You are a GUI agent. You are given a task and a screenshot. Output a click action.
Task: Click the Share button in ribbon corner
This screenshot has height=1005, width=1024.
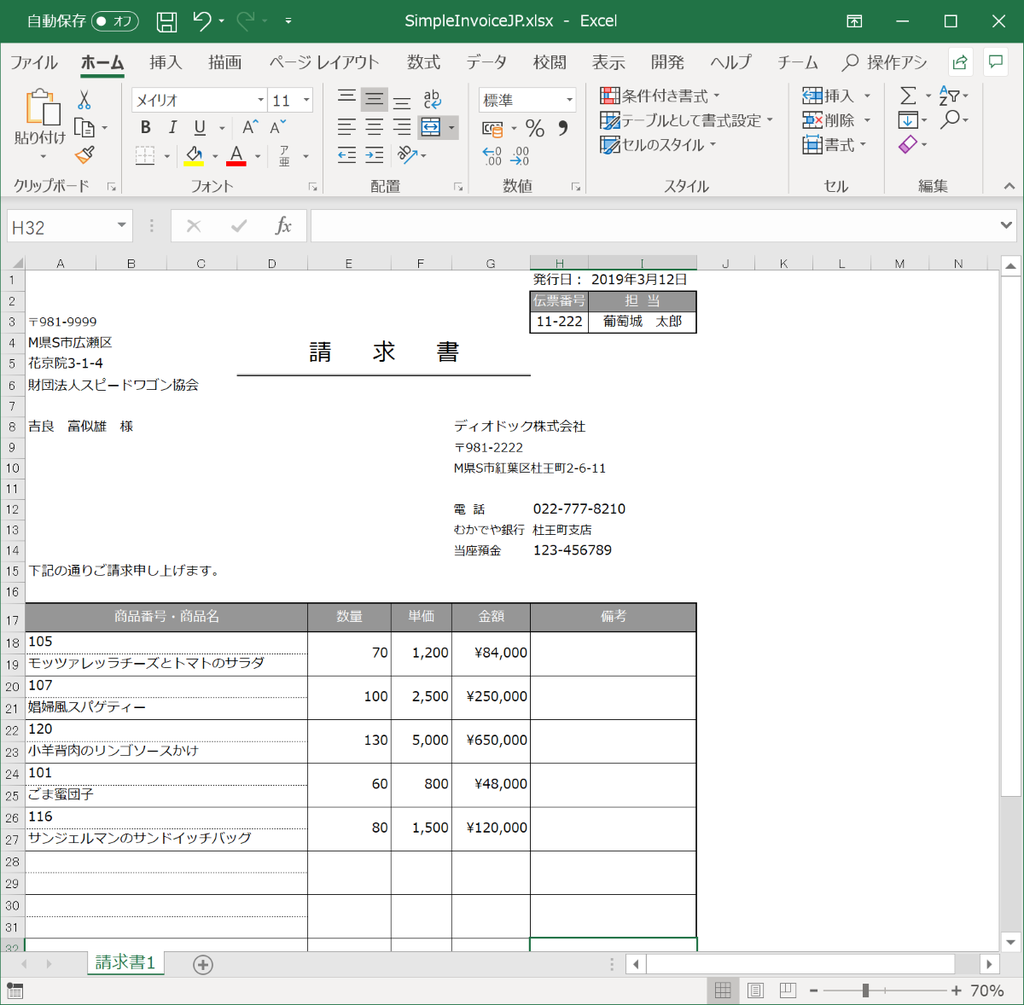[960, 63]
